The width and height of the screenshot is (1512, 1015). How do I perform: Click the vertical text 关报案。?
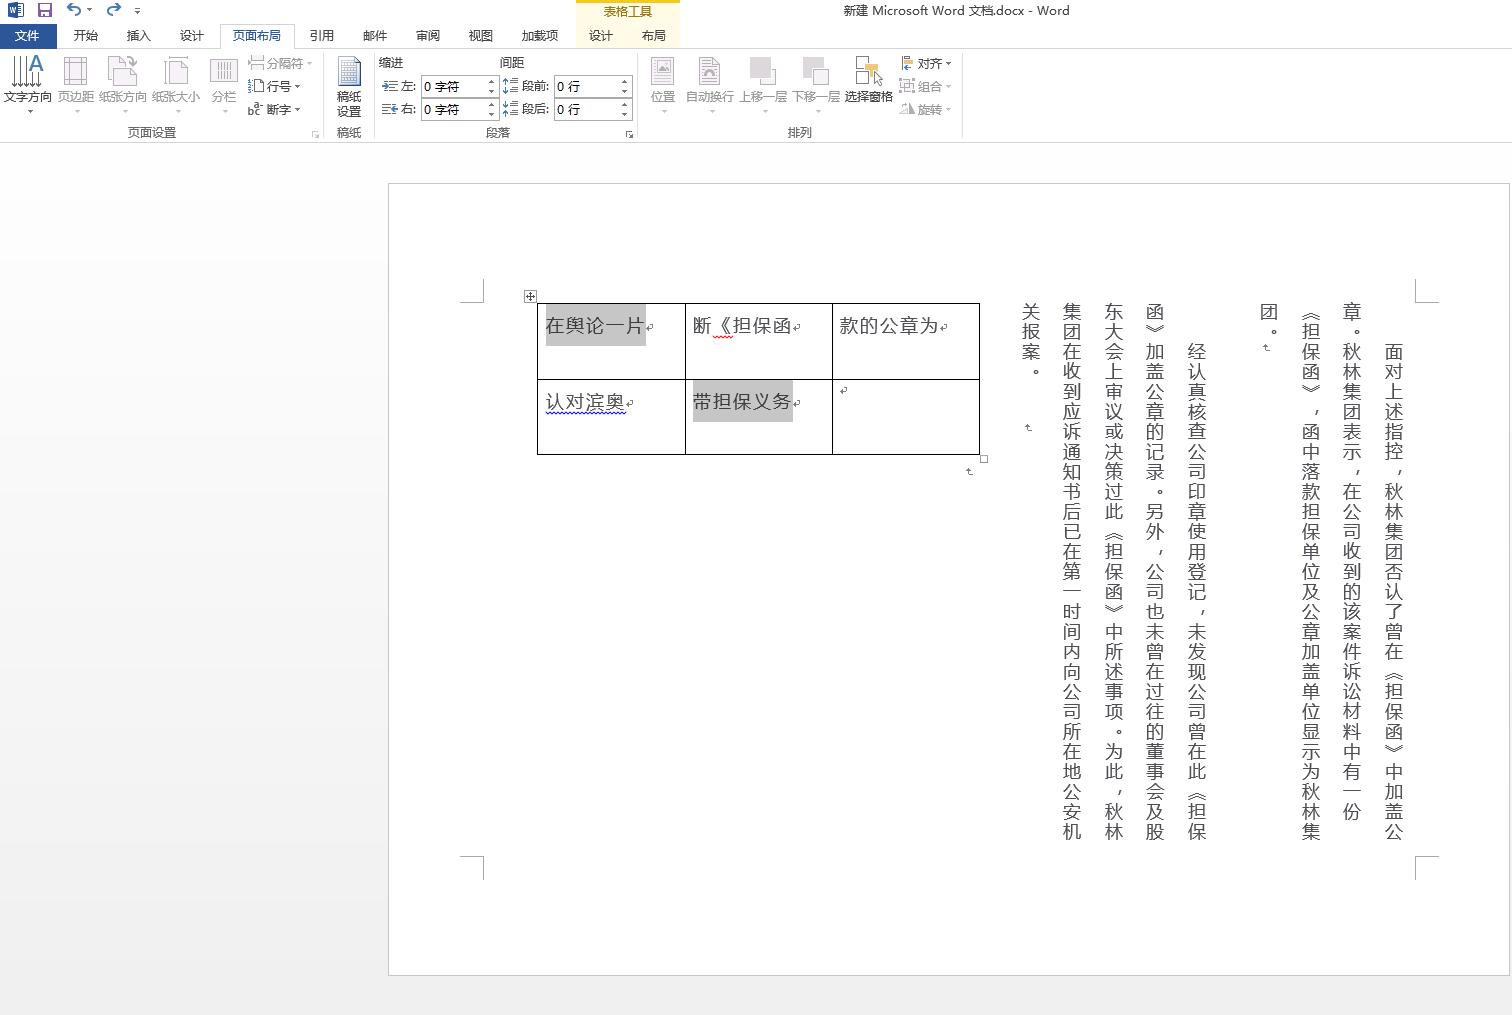pos(1032,340)
